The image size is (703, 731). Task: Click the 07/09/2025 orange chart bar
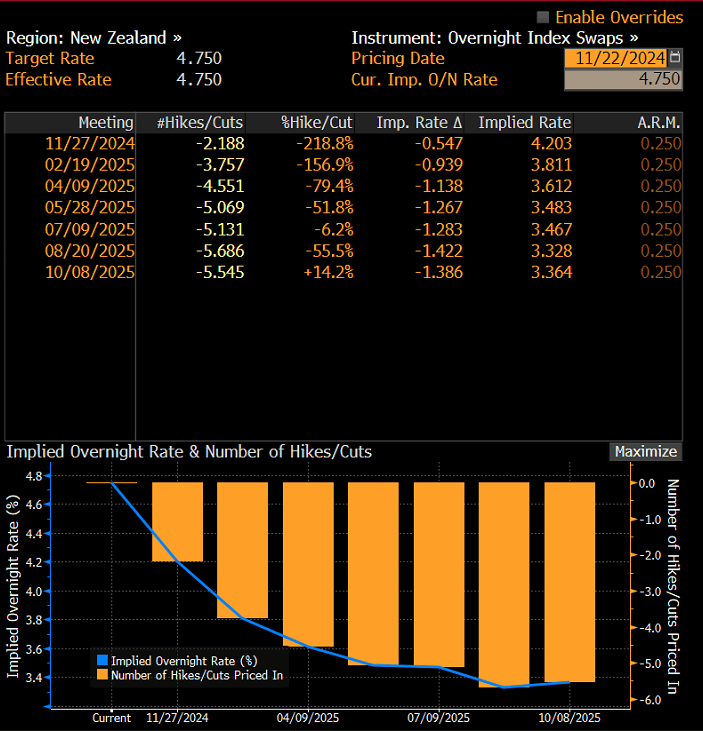439,574
